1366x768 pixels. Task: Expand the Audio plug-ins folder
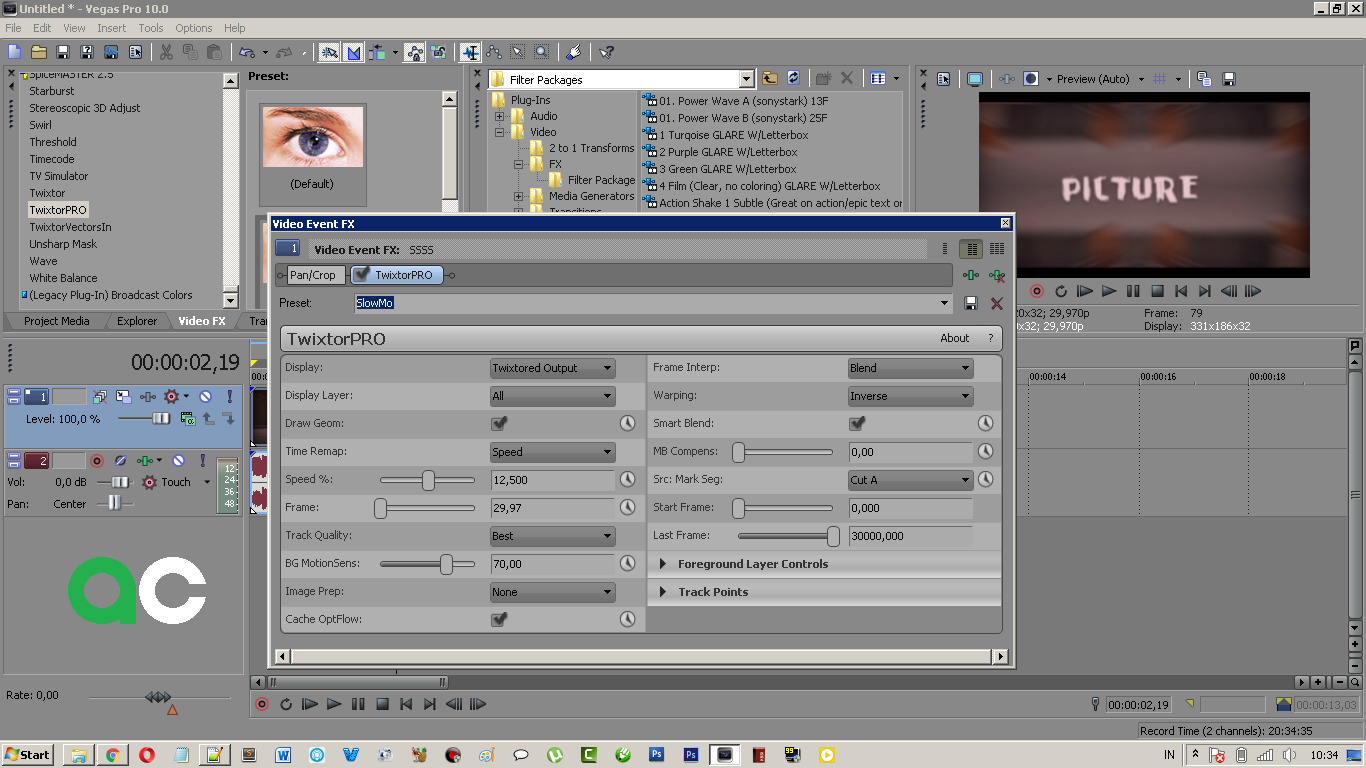[500, 116]
